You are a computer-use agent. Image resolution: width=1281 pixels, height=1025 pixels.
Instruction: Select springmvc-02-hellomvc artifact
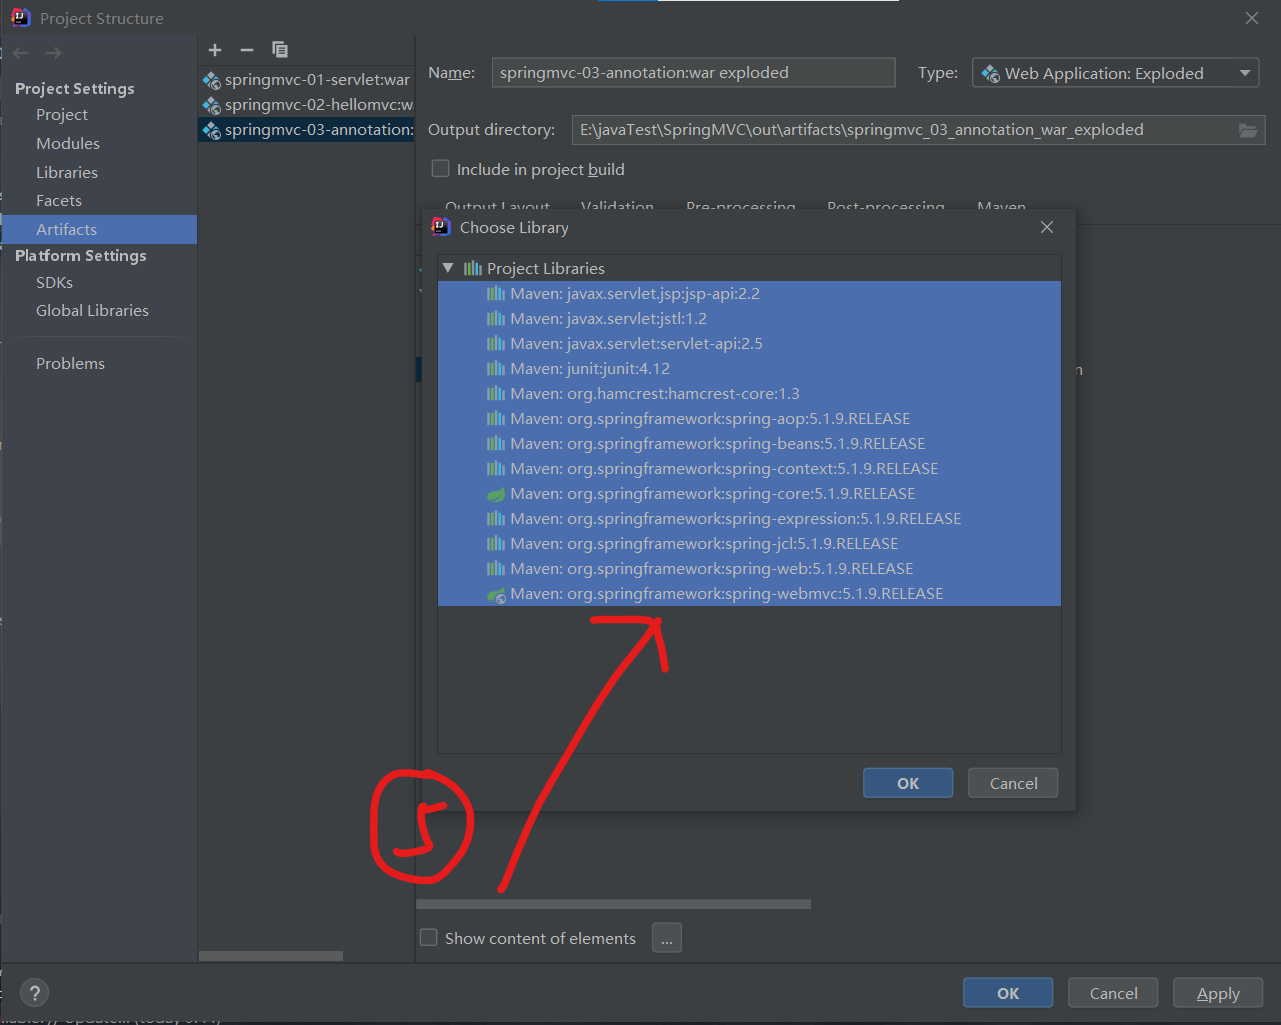point(306,105)
